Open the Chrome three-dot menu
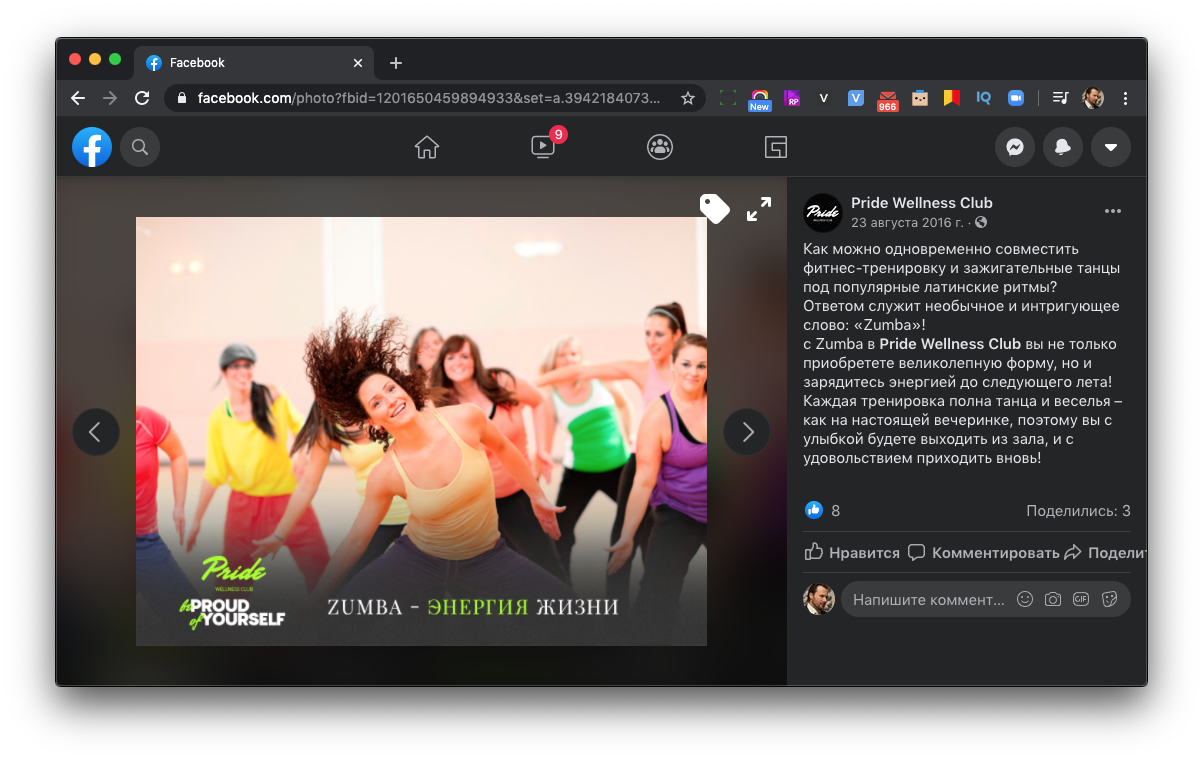The width and height of the screenshot is (1203, 760). 1126,98
